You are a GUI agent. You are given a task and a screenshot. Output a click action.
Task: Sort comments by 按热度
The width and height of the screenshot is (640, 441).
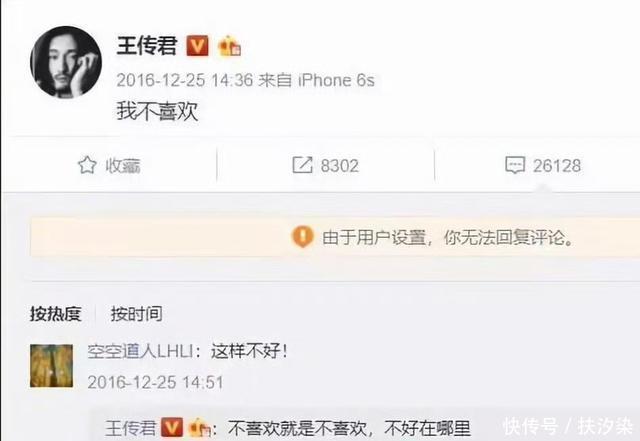tap(56, 314)
